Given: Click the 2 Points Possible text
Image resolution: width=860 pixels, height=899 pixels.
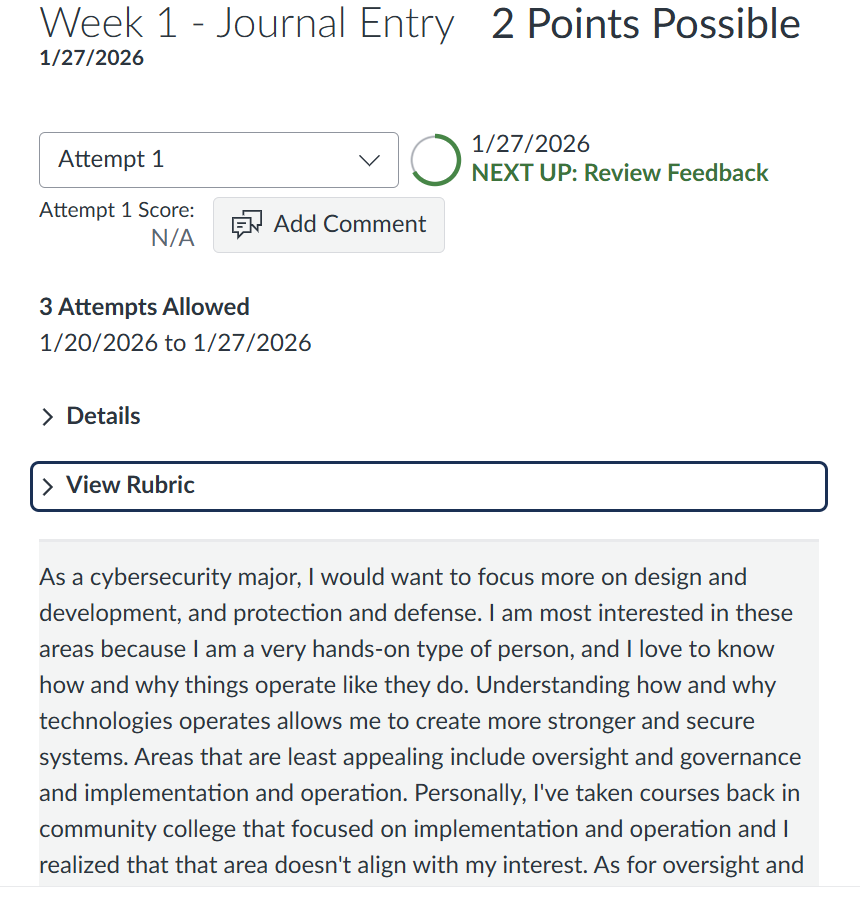Looking at the screenshot, I should [x=646, y=24].
